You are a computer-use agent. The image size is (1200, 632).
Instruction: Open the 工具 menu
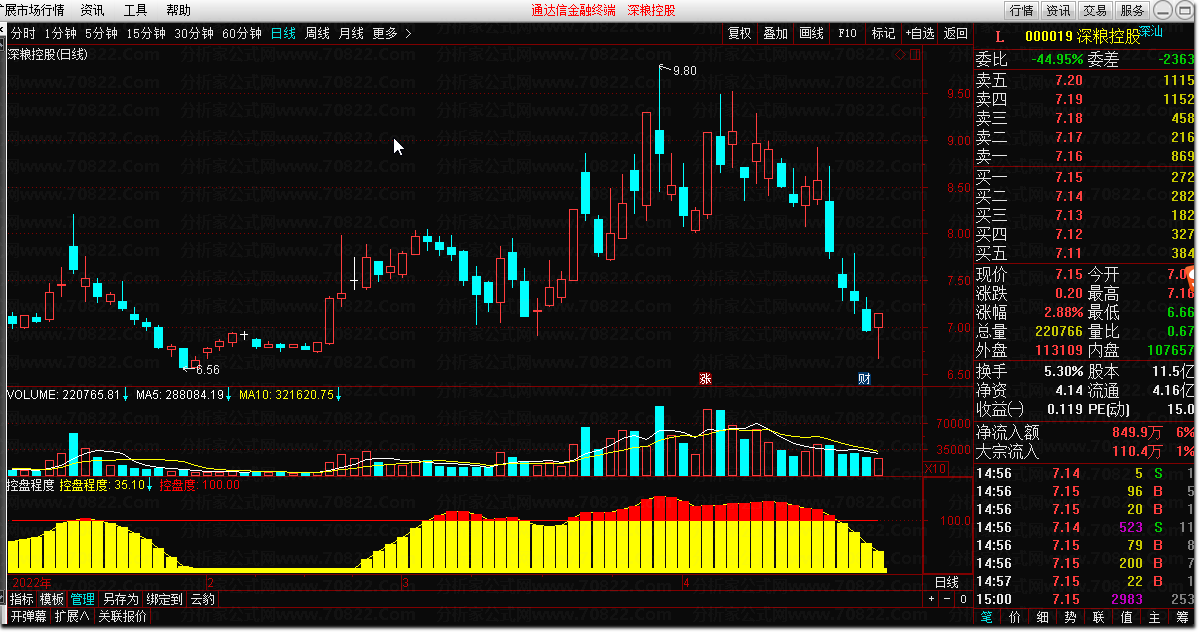pos(135,10)
